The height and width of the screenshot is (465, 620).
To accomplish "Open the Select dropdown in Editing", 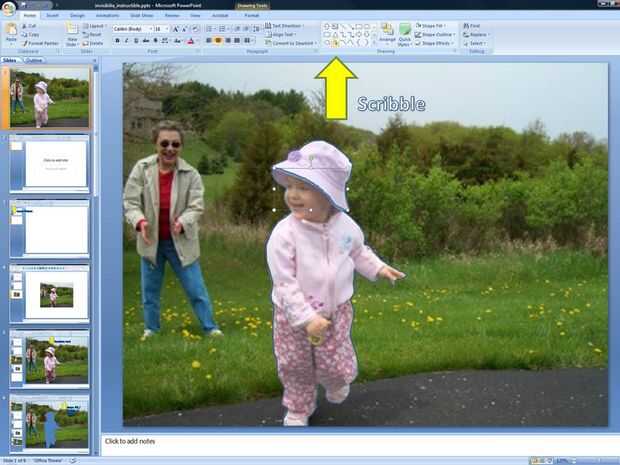I will 474,43.
